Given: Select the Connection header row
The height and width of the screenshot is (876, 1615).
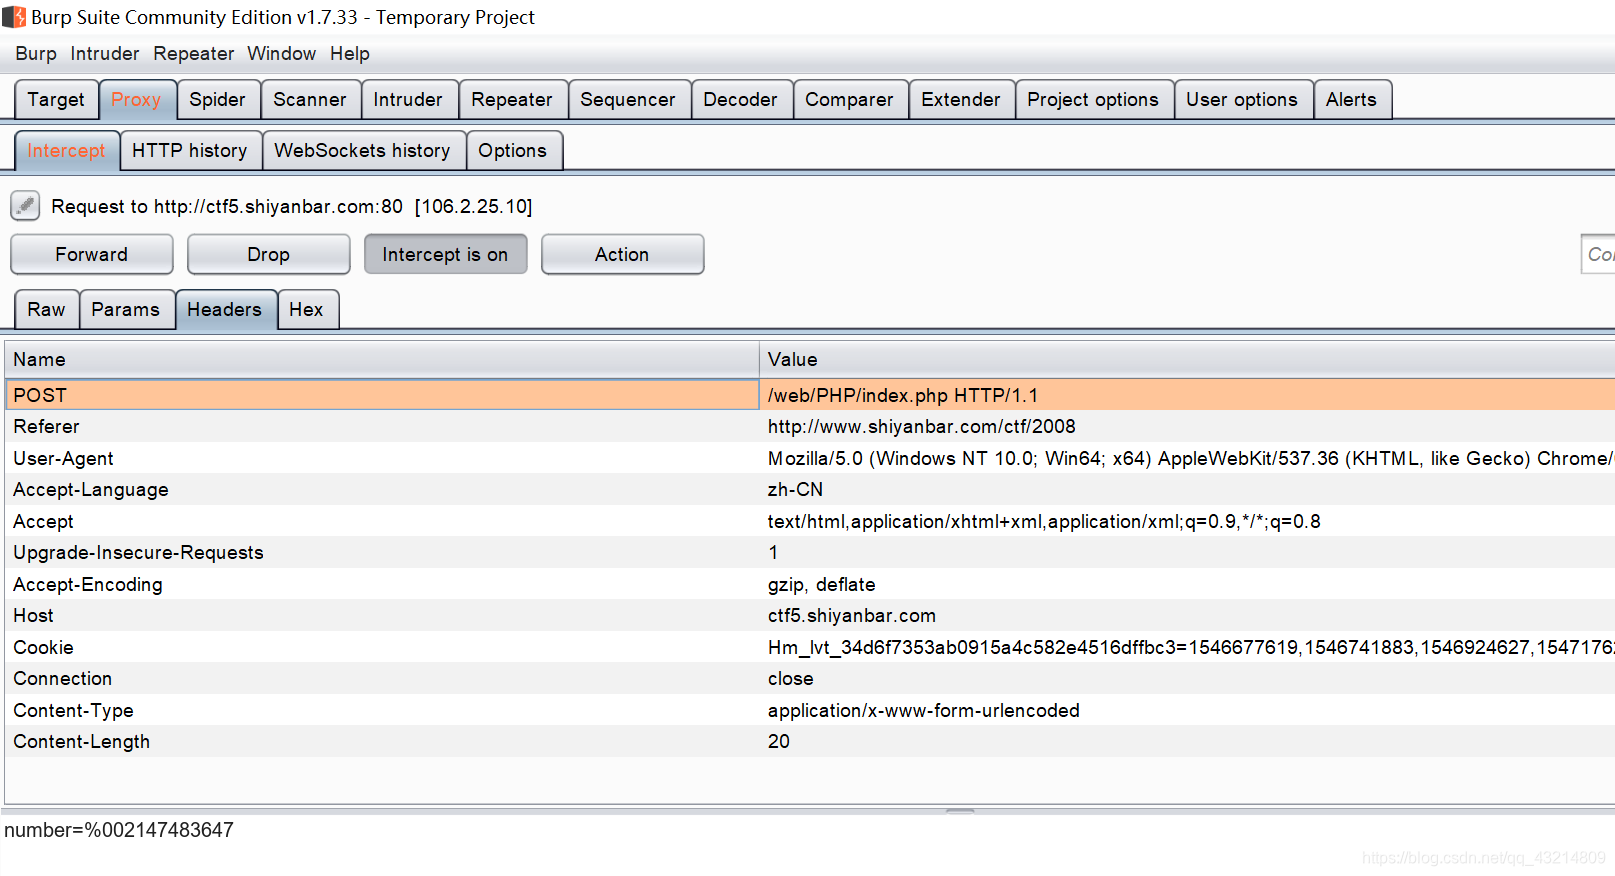Looking at the screenshot, I should coord(810,679).
